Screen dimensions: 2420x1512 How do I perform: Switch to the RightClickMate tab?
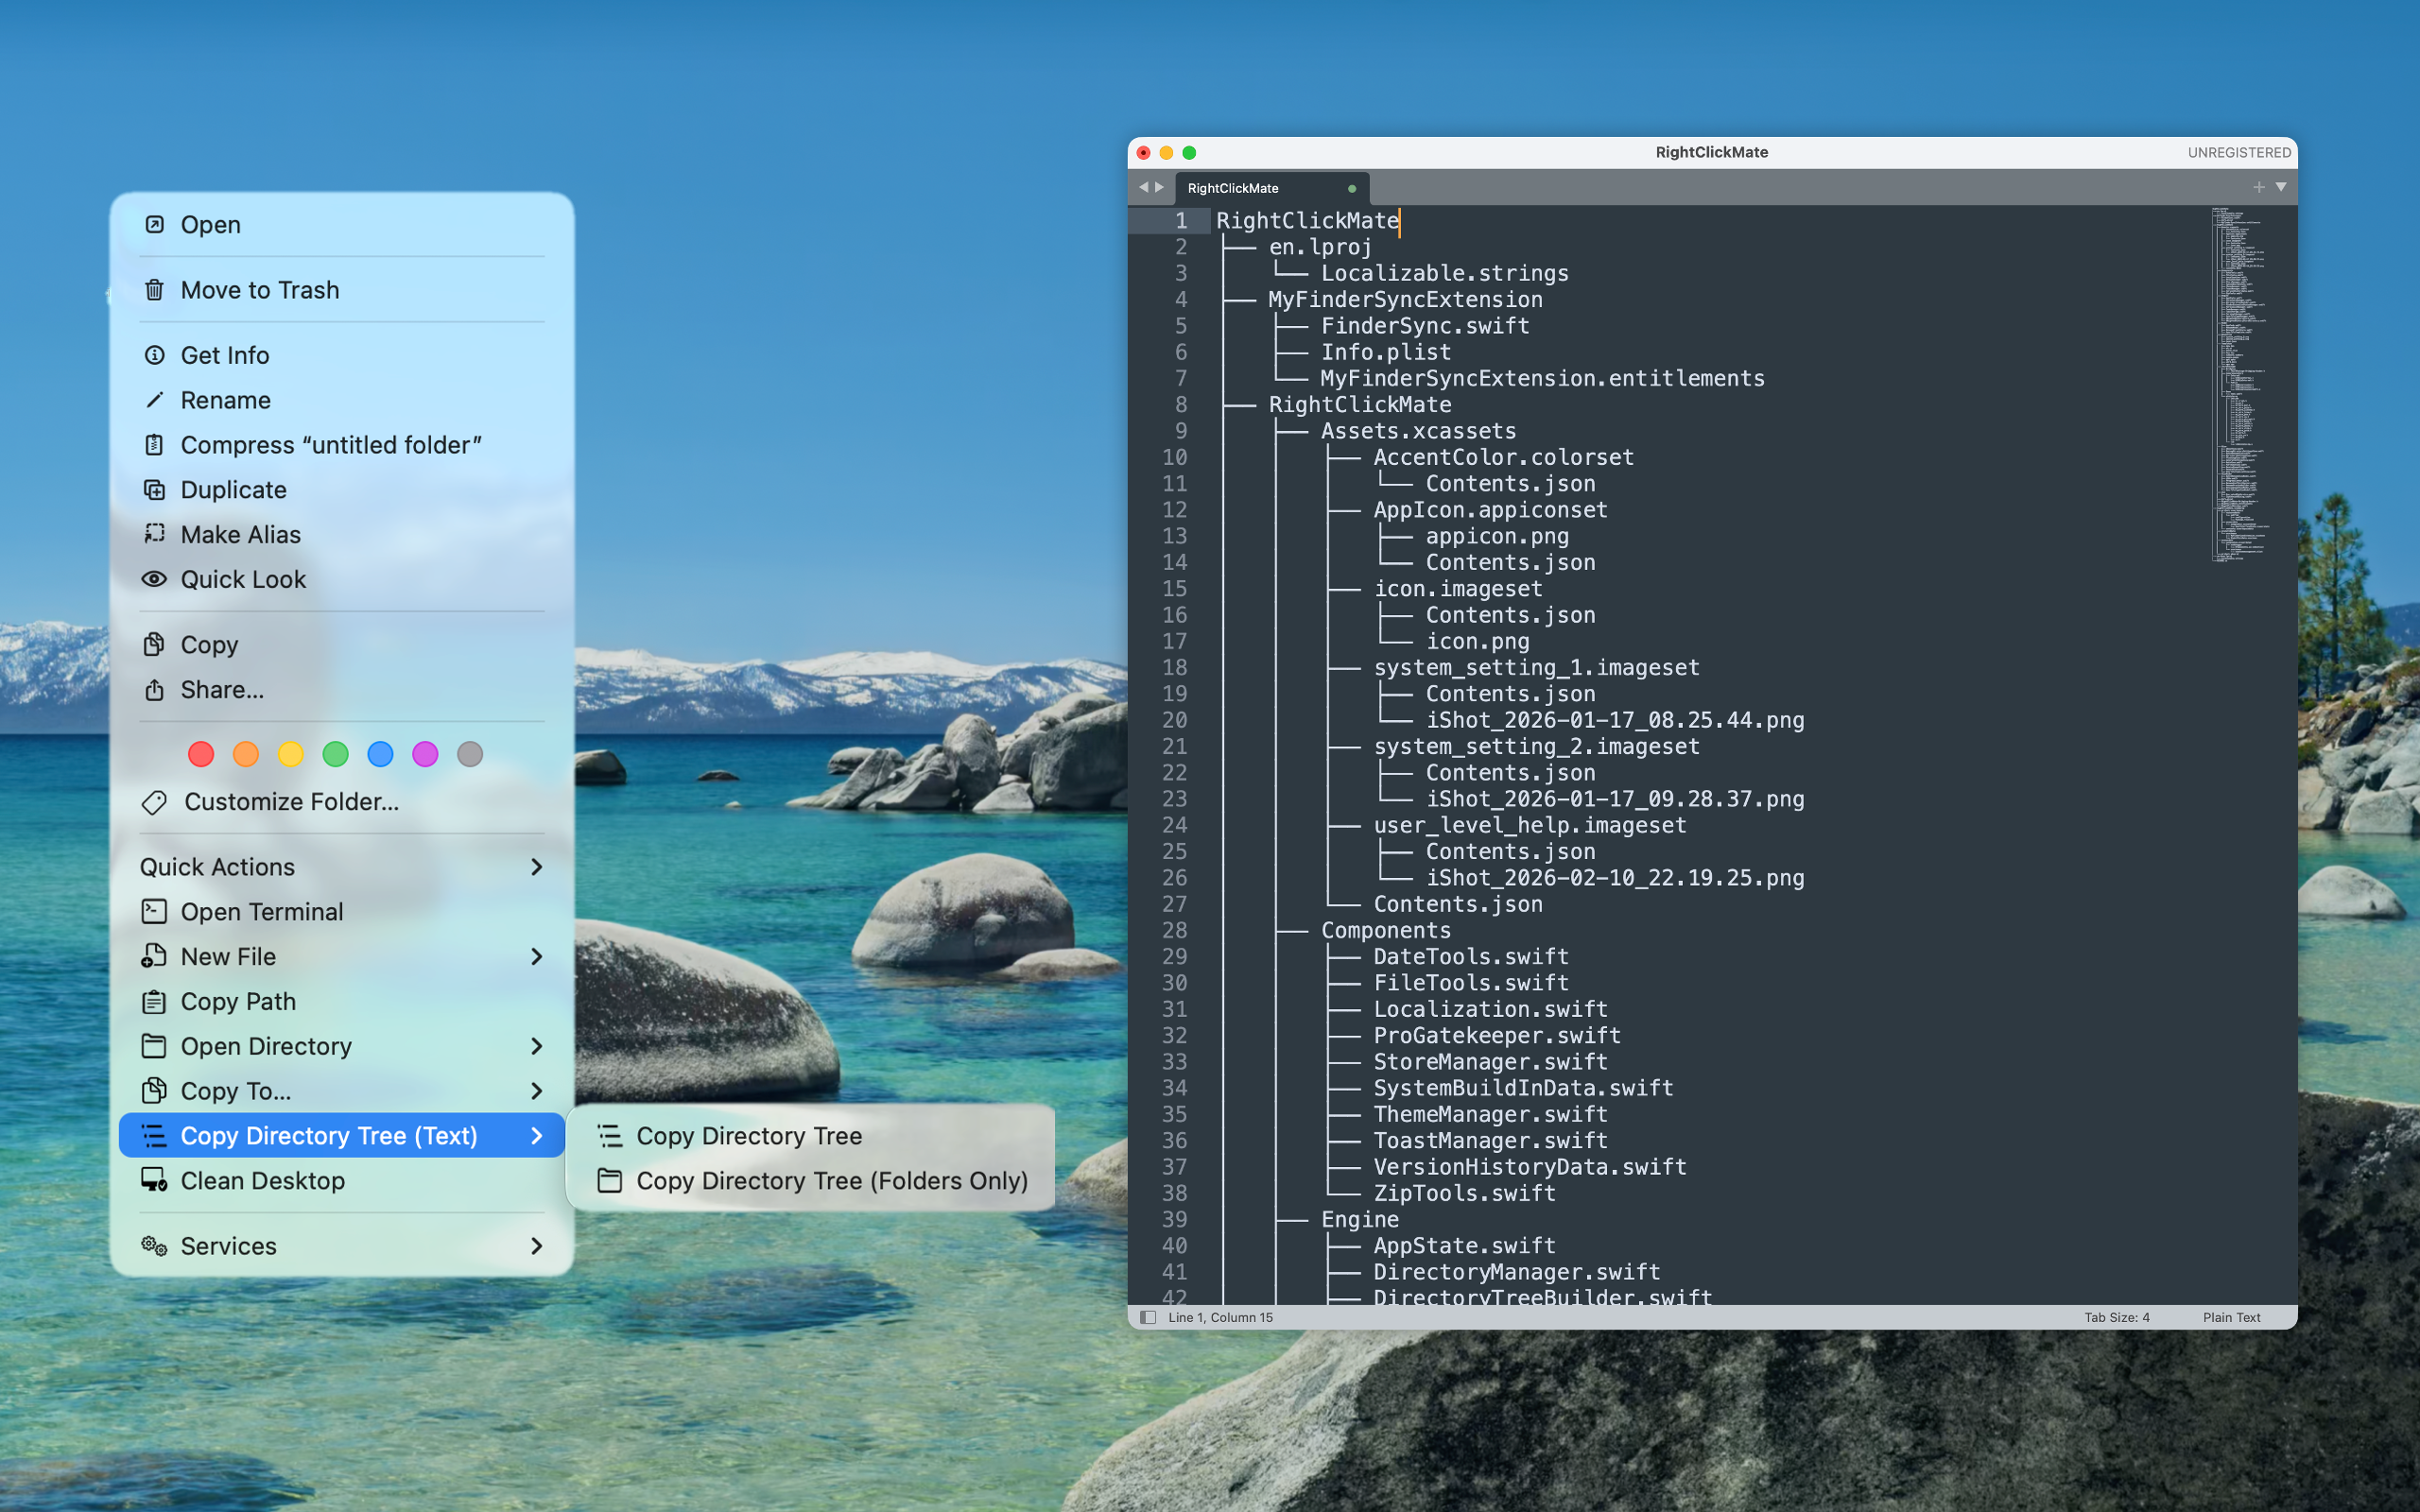point(1271,188)
